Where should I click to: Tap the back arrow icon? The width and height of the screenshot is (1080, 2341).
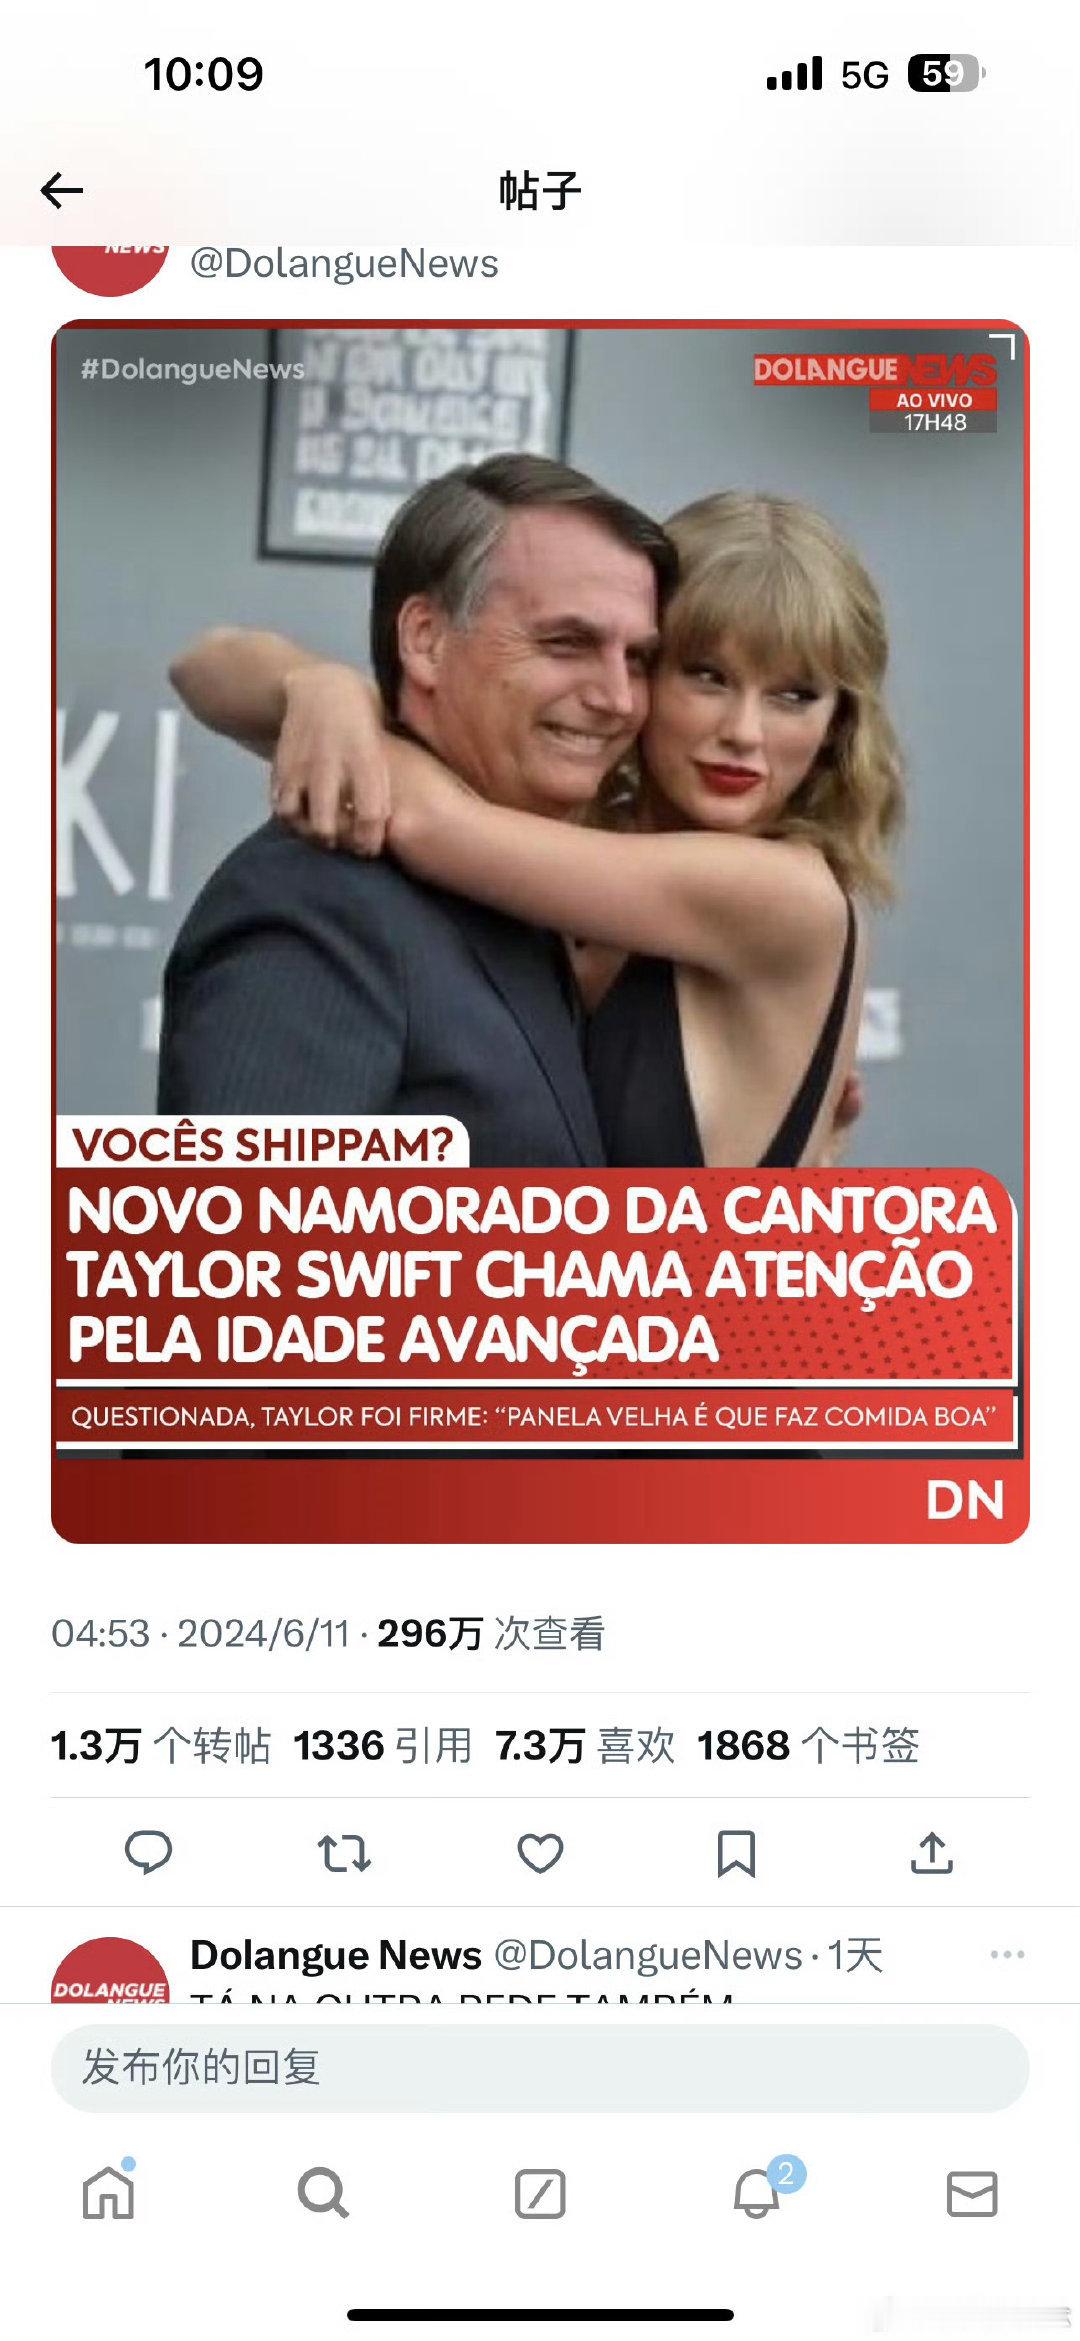point(61,190)
